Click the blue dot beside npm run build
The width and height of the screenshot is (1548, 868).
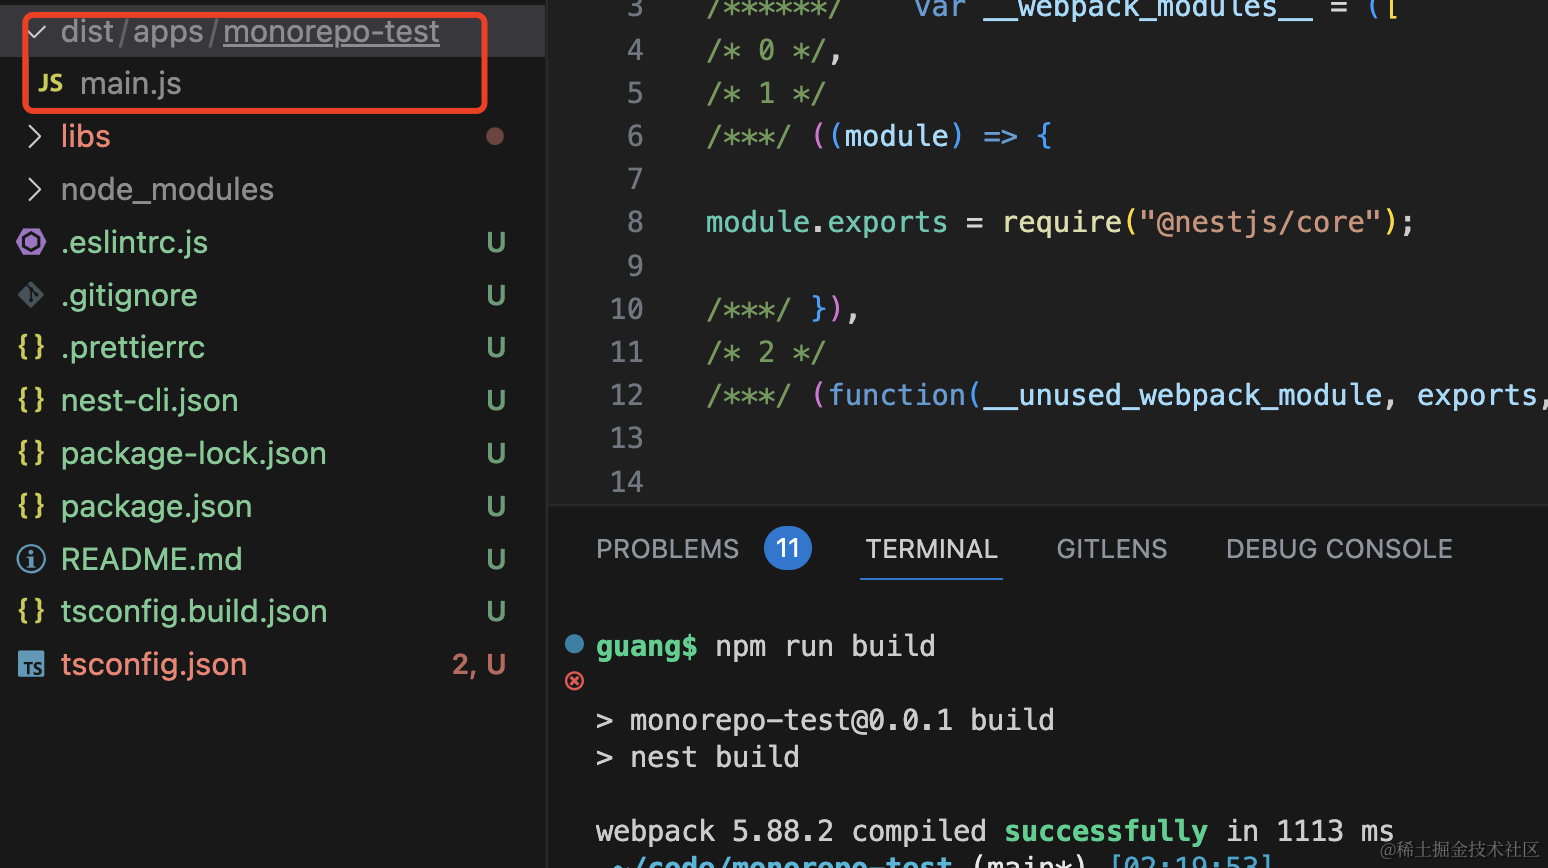pos(574,644)
